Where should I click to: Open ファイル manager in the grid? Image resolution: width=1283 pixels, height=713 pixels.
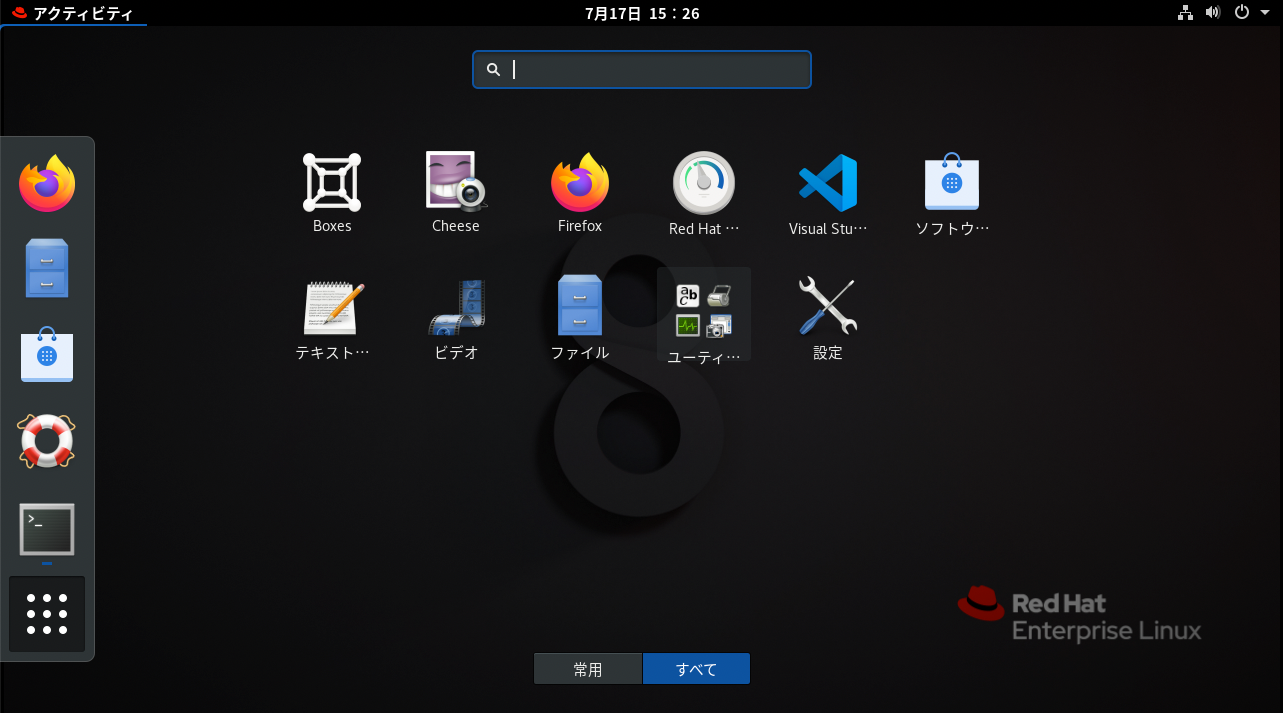[580, 318]
